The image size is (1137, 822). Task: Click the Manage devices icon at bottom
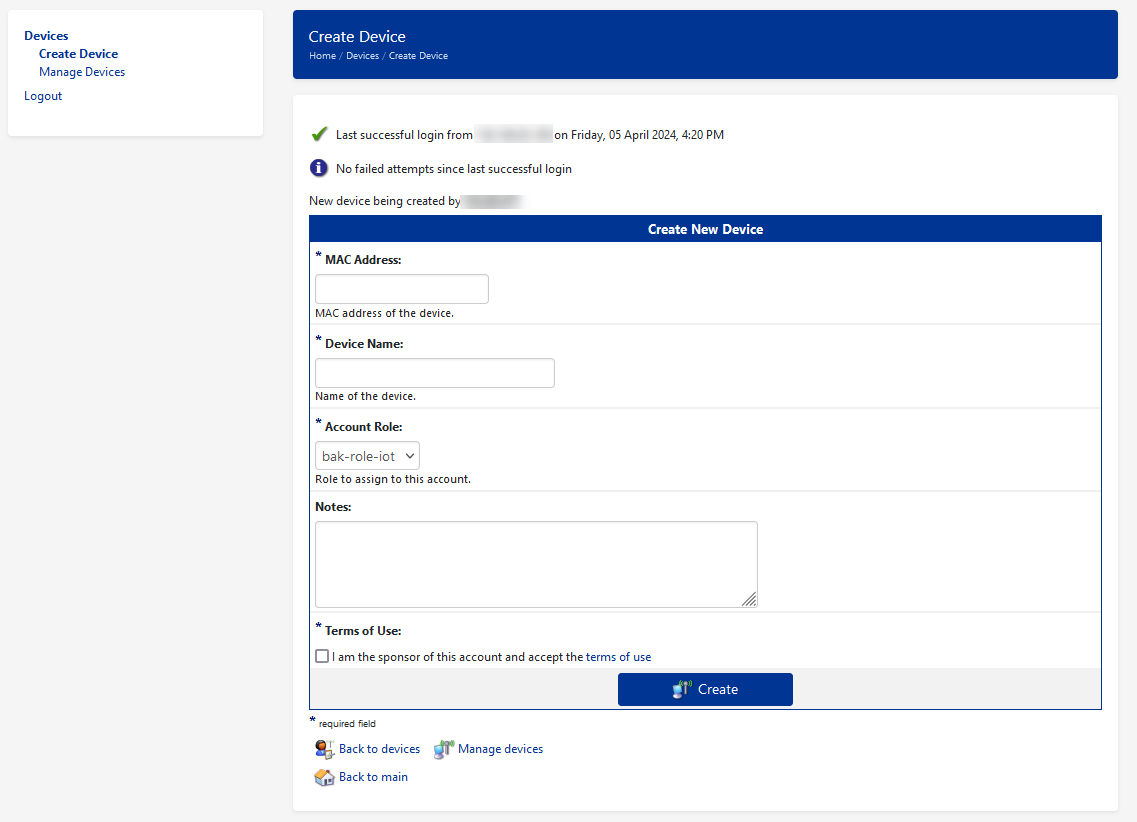pos(444,749)
